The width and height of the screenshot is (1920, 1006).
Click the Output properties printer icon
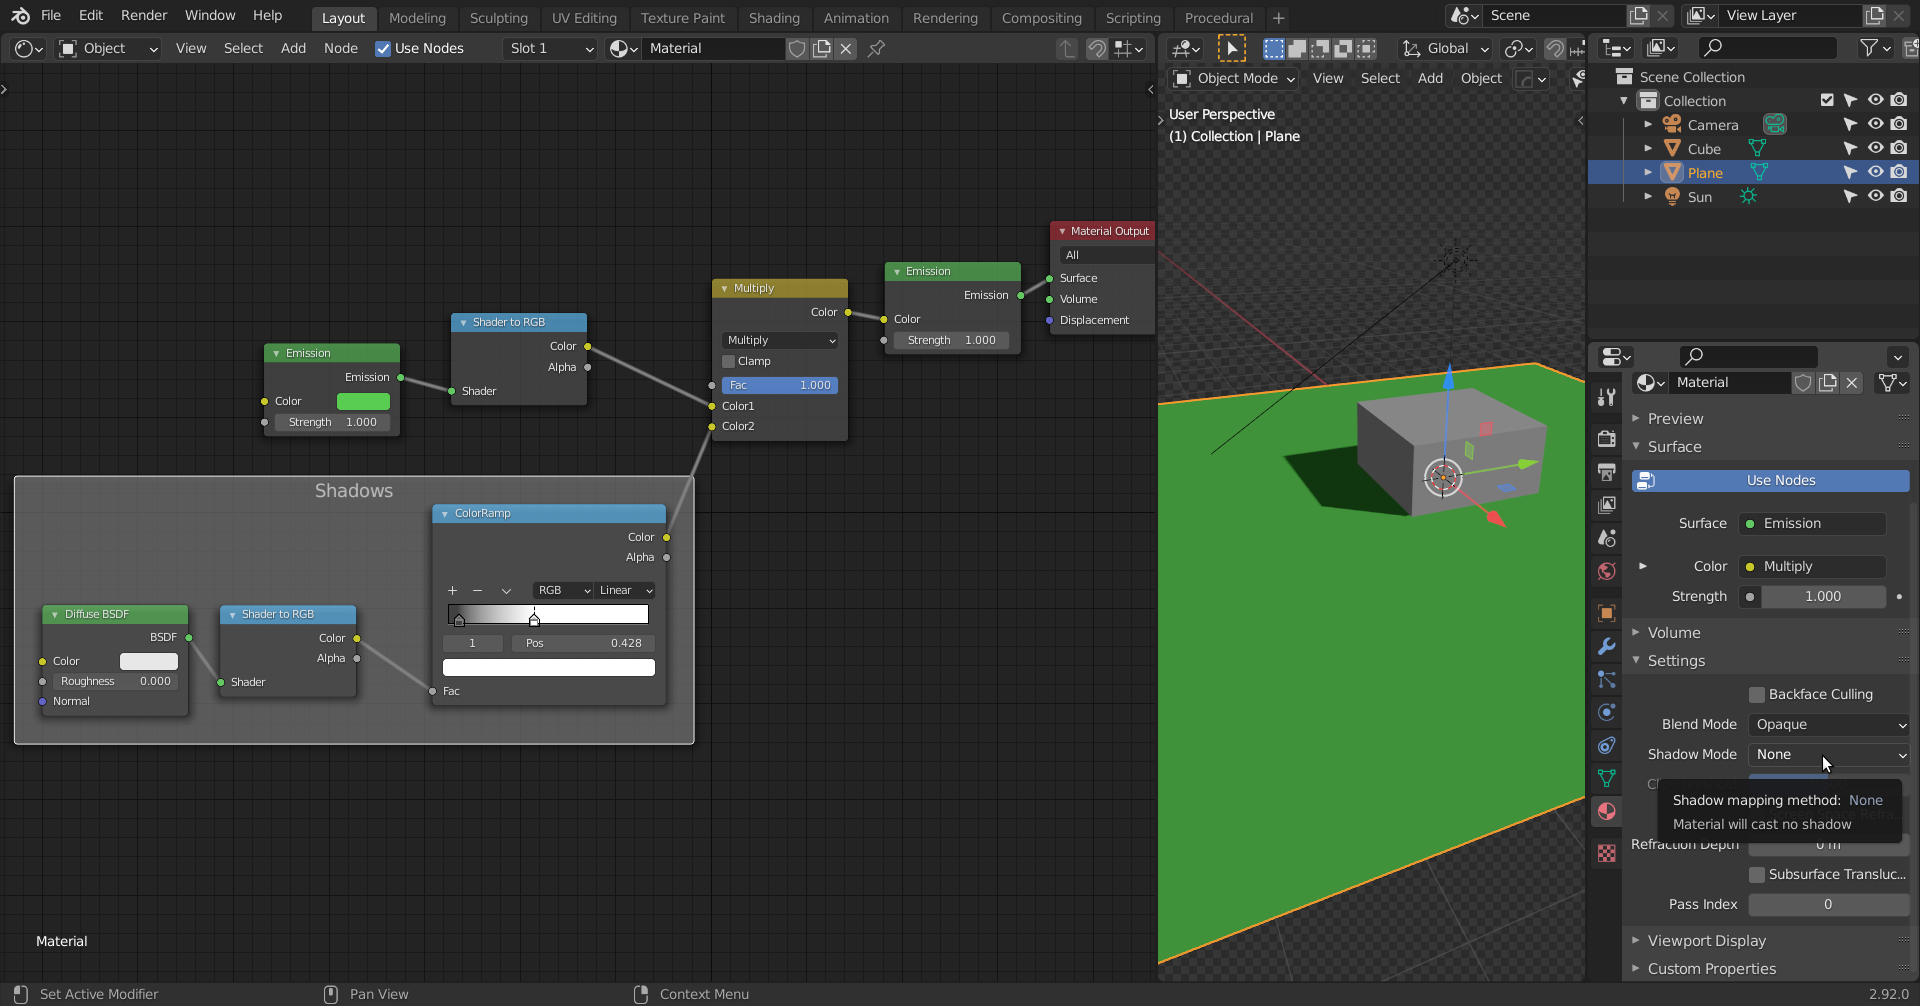tap(1606, 472)
